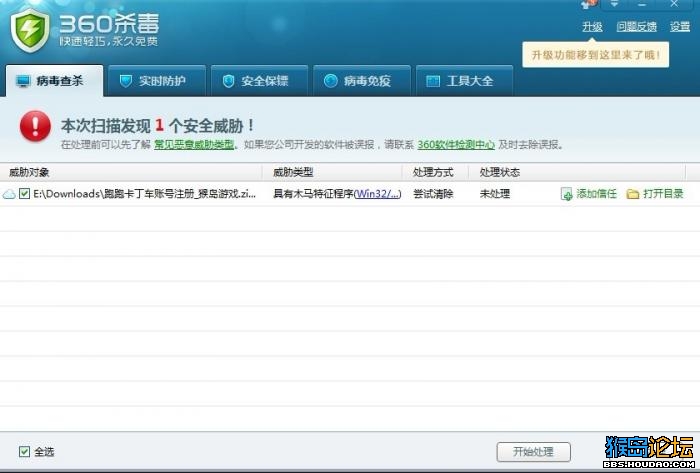Uncheck the E:\Downloads threat row checkbox
The image size is (700, 473).
25,194
